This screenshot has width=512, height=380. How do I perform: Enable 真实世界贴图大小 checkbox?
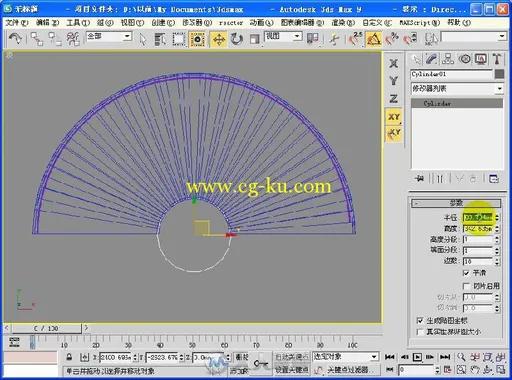pyautogui.click(x=420, y=332)
